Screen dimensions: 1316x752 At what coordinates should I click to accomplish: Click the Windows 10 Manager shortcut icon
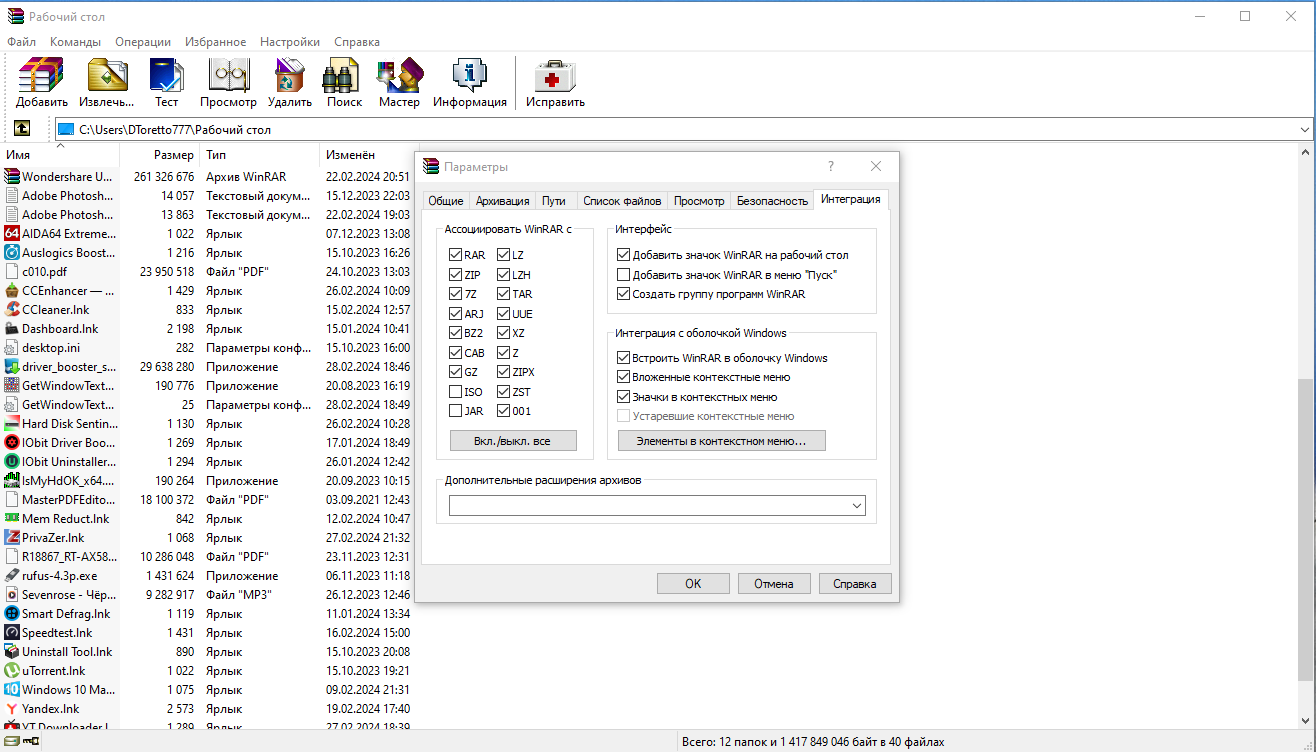[12, 689]
